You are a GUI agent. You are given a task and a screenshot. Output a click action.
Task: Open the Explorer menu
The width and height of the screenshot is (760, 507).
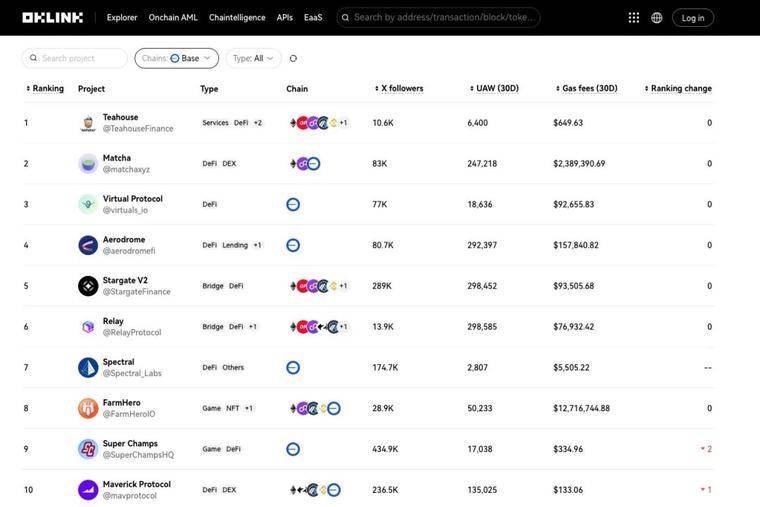122,17
